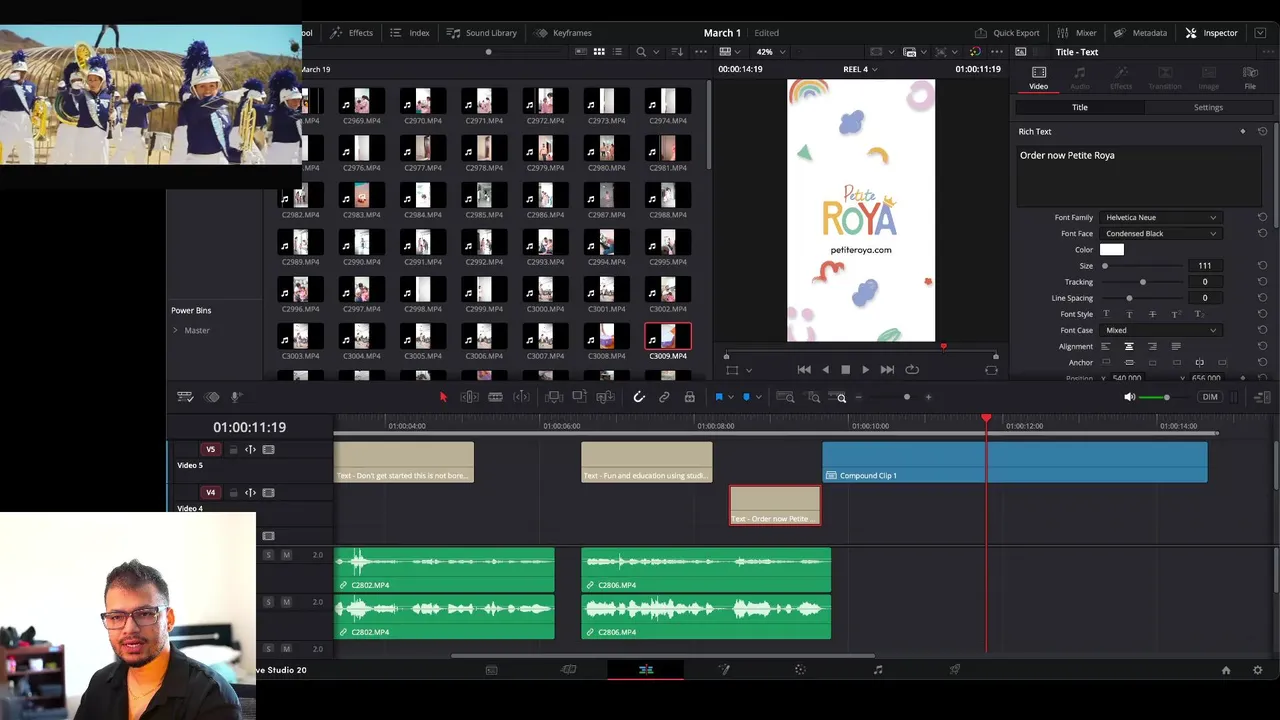Screen dimensions: 1280x720
Task: Open the Keyframes panel
Action: click(563, 33)
